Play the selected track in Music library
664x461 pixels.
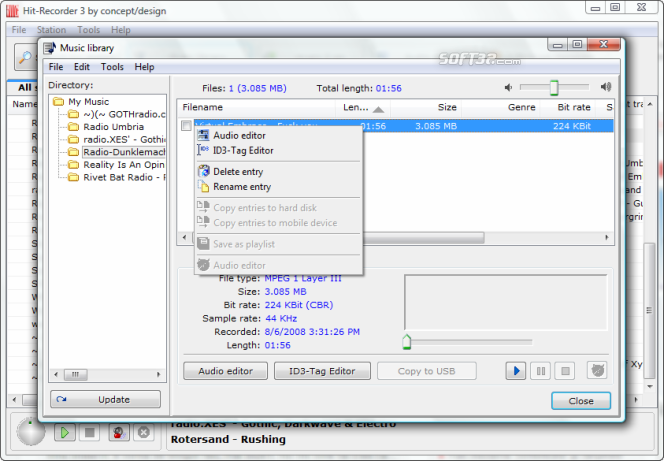(x=516, y=371)
